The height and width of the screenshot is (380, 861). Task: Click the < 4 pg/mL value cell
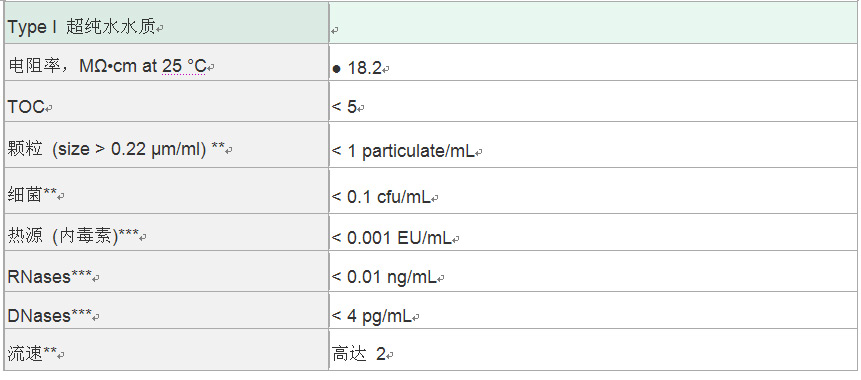pos(594,310)
